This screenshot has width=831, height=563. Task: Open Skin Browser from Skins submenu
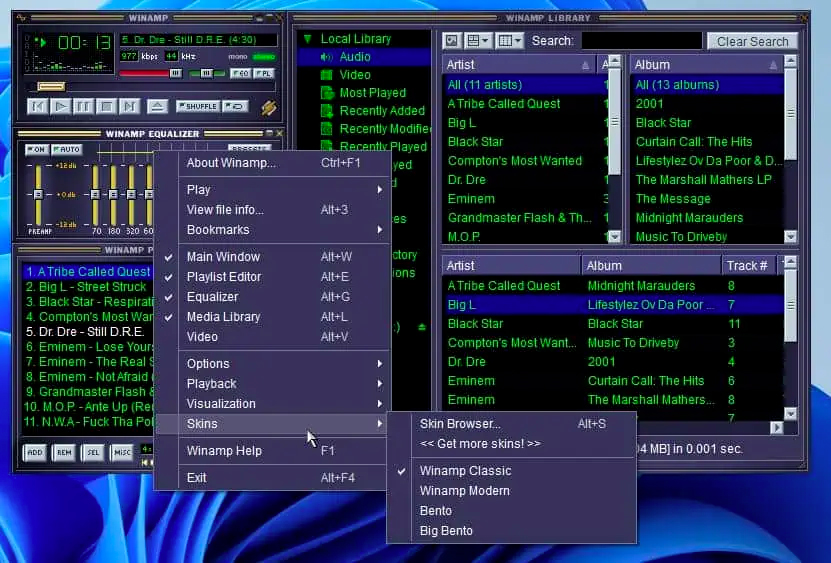click(x=512, y=424)
